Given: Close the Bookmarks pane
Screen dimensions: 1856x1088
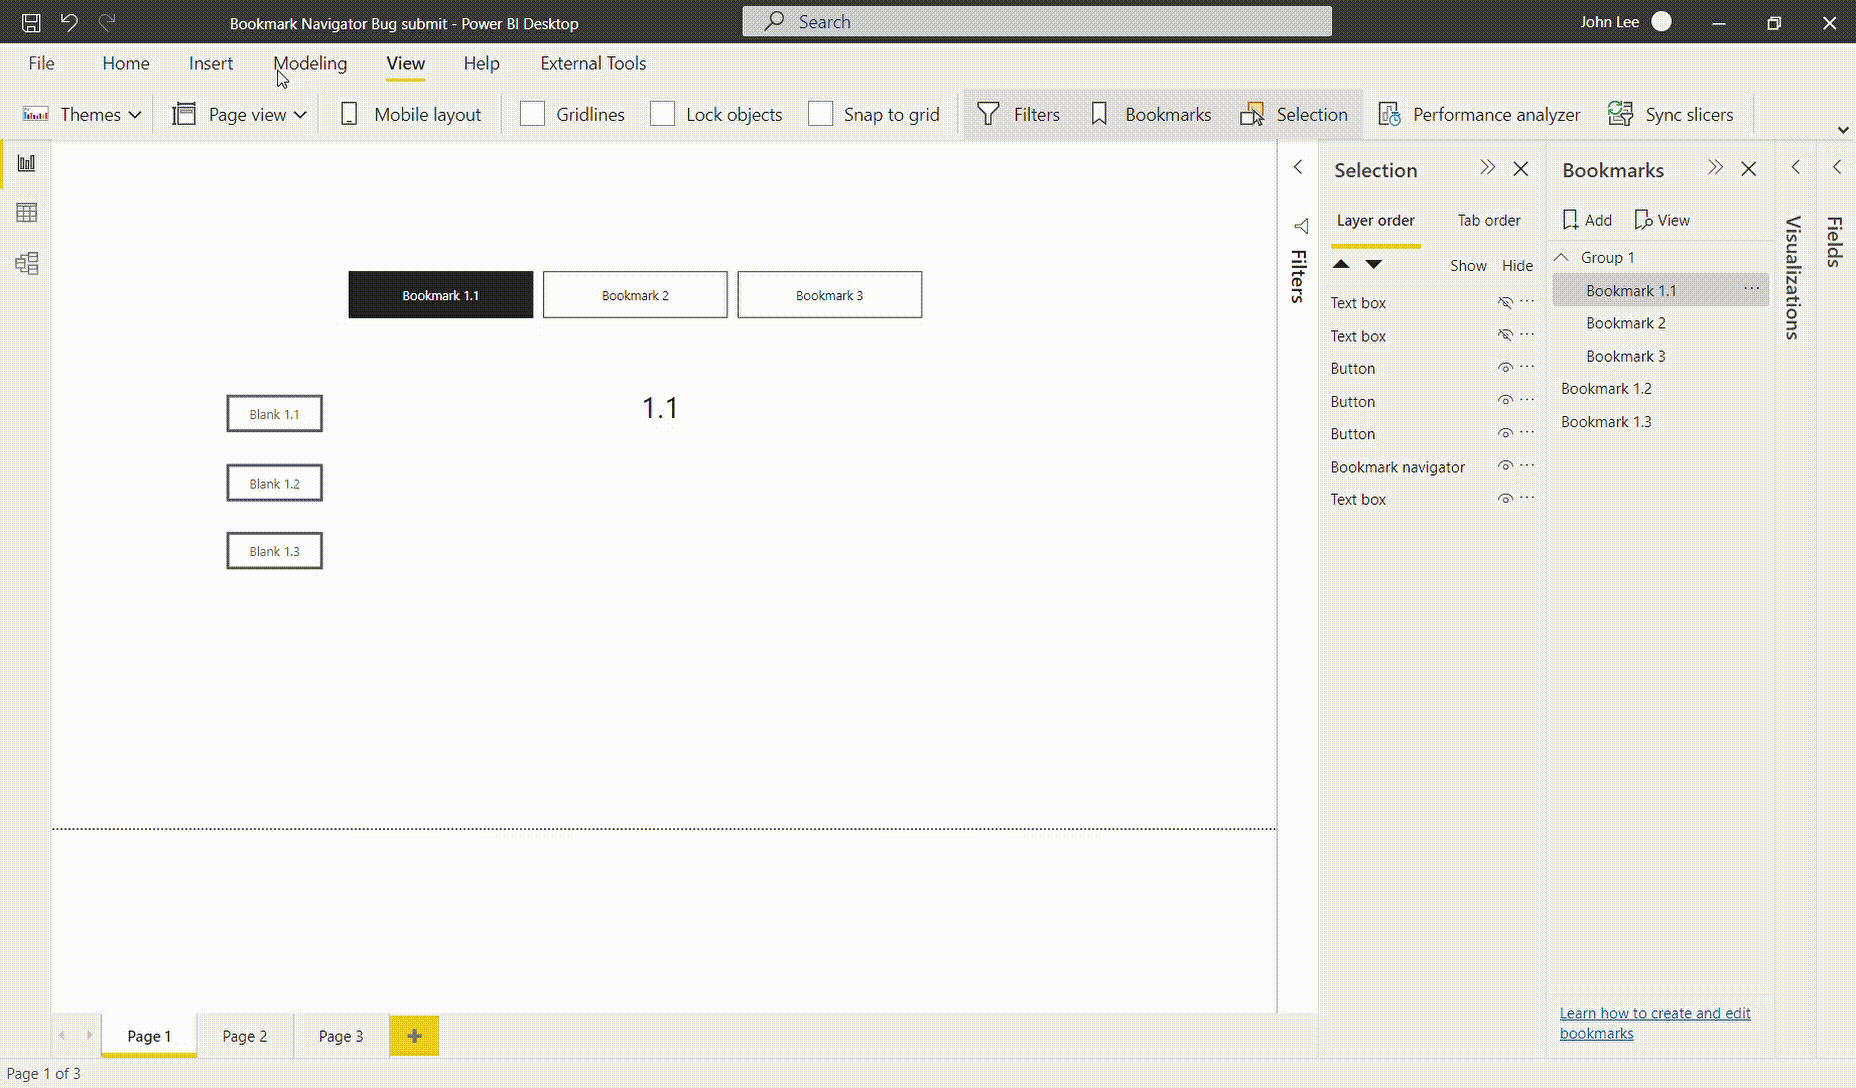Looking at the screenshot, I should pyautogui.click(x=1749, y=169).
